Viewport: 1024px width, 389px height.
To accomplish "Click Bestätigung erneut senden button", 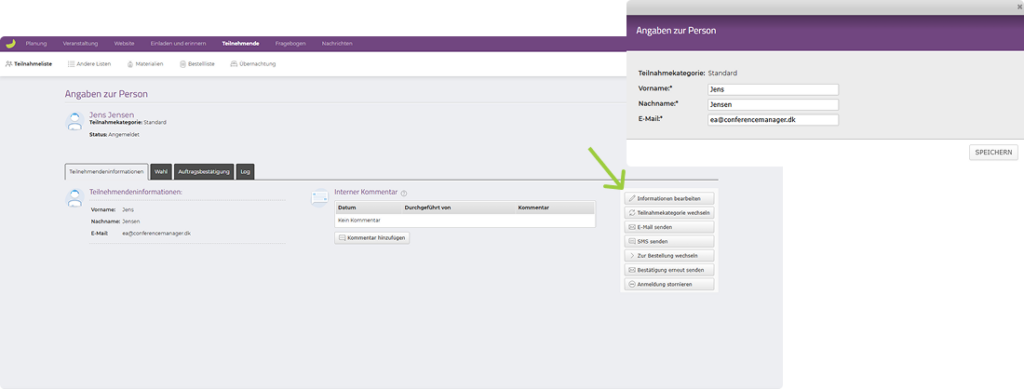I will tap(669, 270).
